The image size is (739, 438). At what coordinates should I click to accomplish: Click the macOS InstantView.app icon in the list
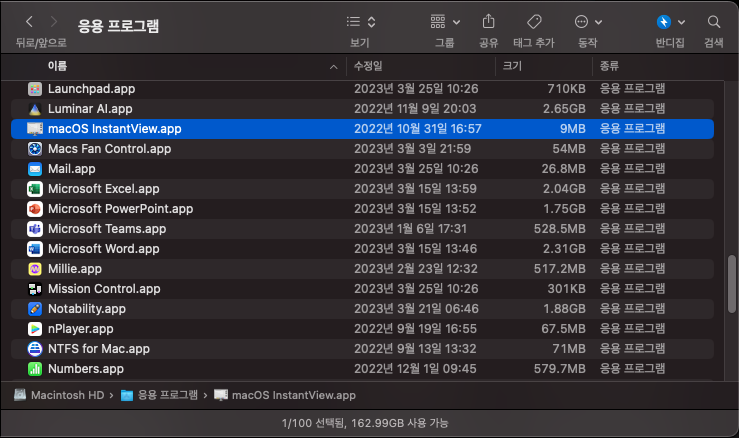[35, 129]
